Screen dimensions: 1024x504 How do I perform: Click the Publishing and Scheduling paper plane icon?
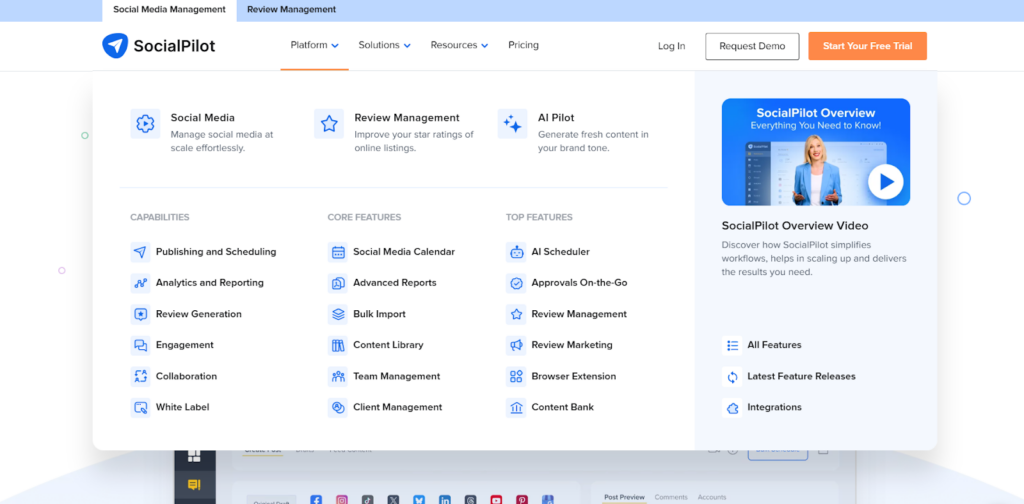[x=140, y=252]
